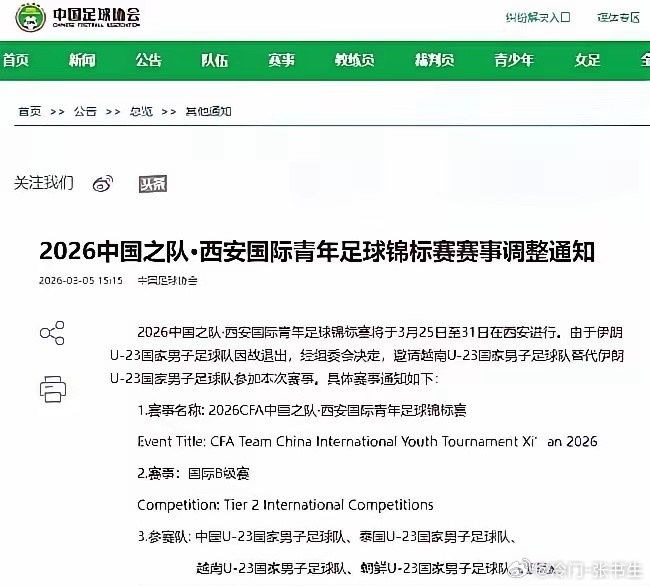650x586 pixels.
Task: Open the 女足 navigation menu item
Action: coord(587,61)
